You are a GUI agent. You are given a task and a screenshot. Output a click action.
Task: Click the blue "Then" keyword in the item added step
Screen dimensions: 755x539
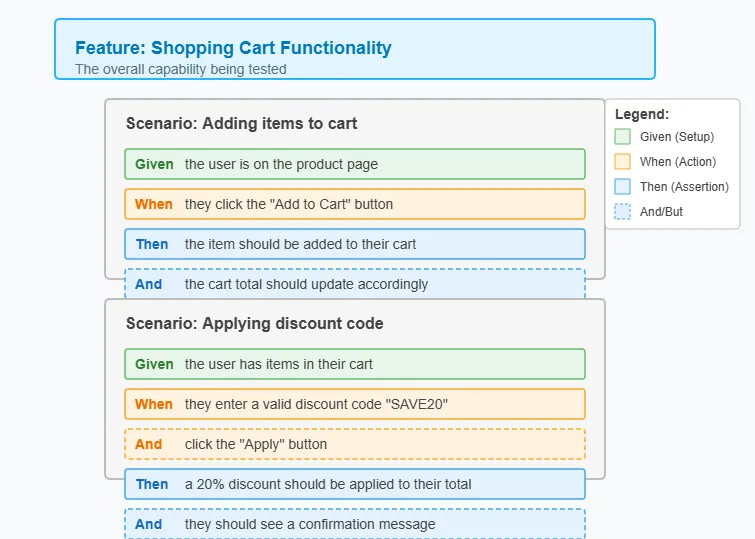point(152,244)
